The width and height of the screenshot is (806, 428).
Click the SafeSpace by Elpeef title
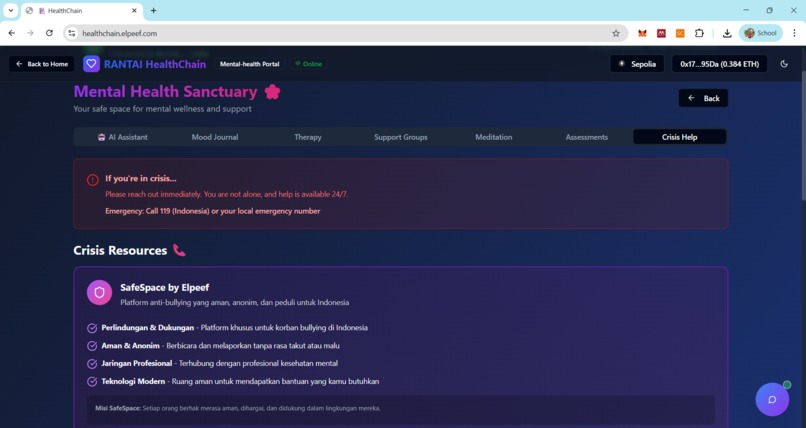click(x=164, y=288)
